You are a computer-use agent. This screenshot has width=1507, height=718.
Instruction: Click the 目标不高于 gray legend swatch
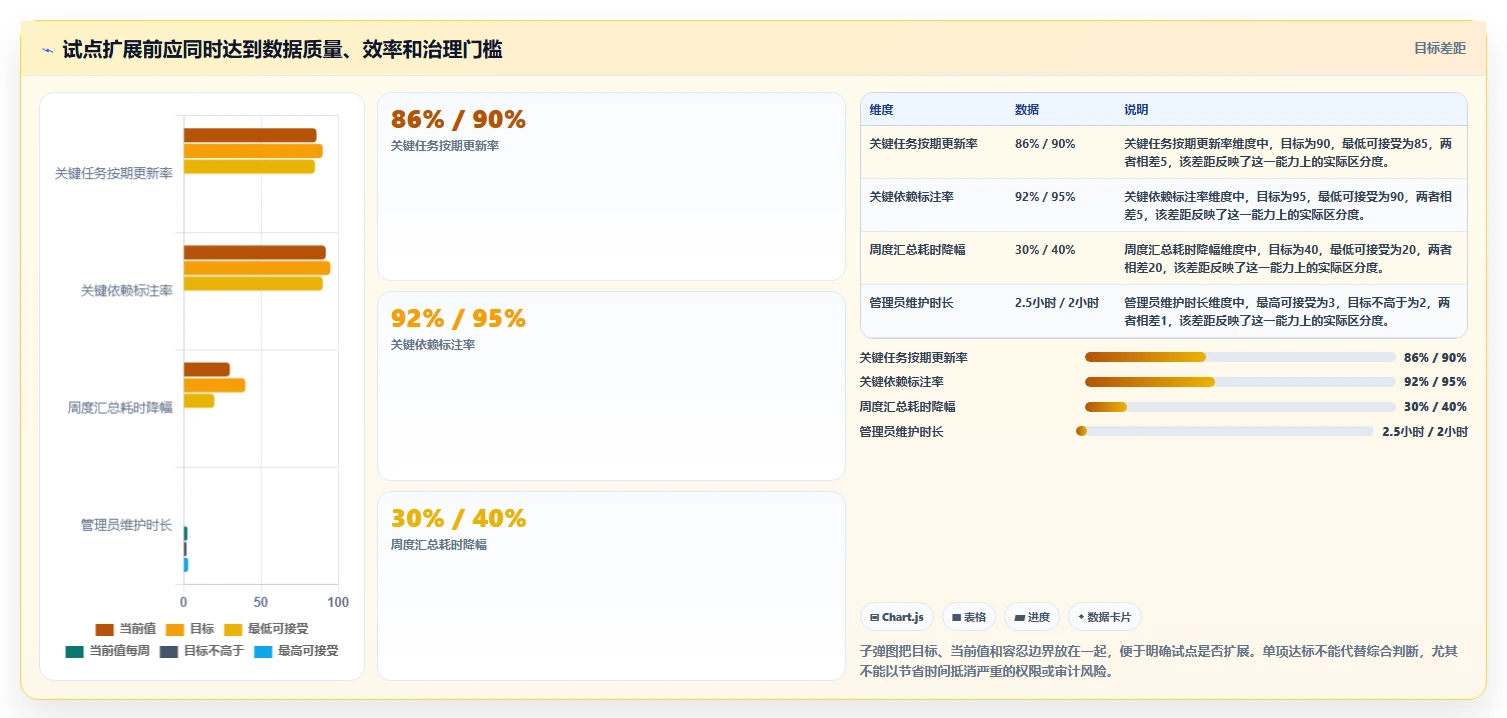pos(168,651)
